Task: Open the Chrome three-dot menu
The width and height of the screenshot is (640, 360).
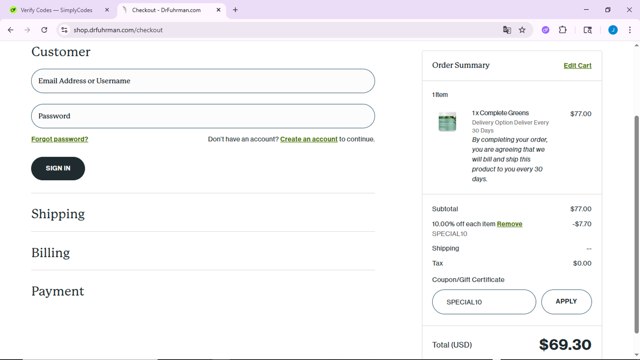Action: point(630,30)
